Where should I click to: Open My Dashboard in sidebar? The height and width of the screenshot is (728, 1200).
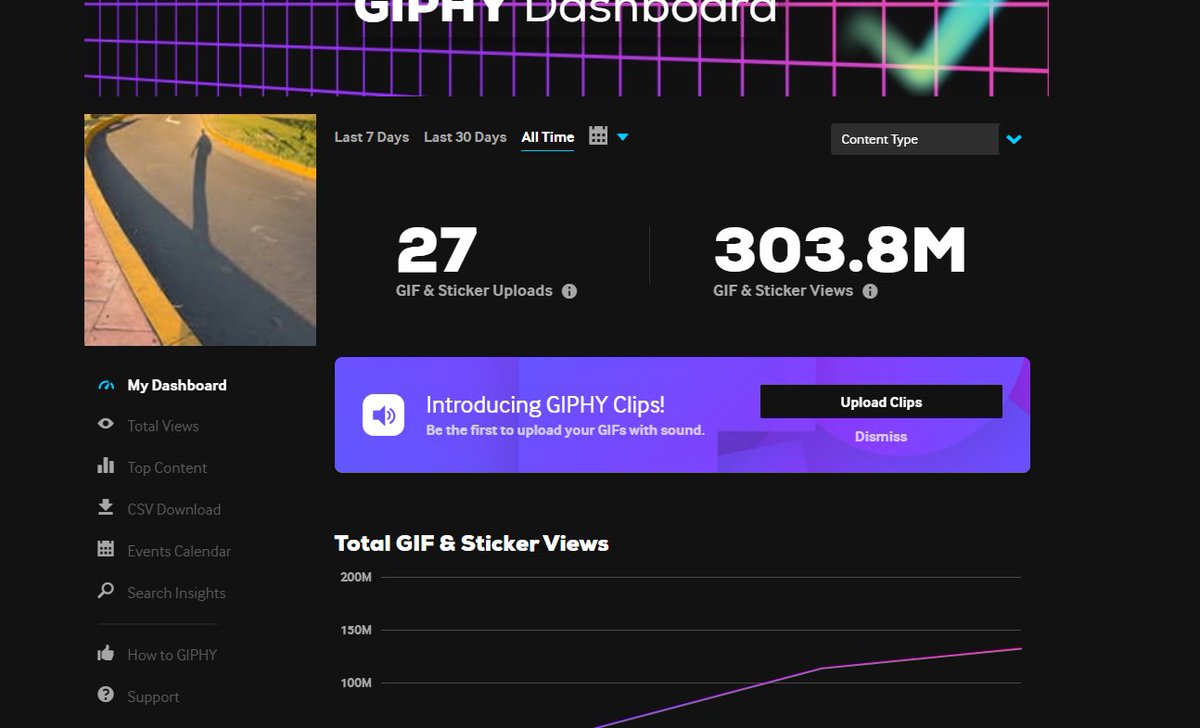point(177,385)
